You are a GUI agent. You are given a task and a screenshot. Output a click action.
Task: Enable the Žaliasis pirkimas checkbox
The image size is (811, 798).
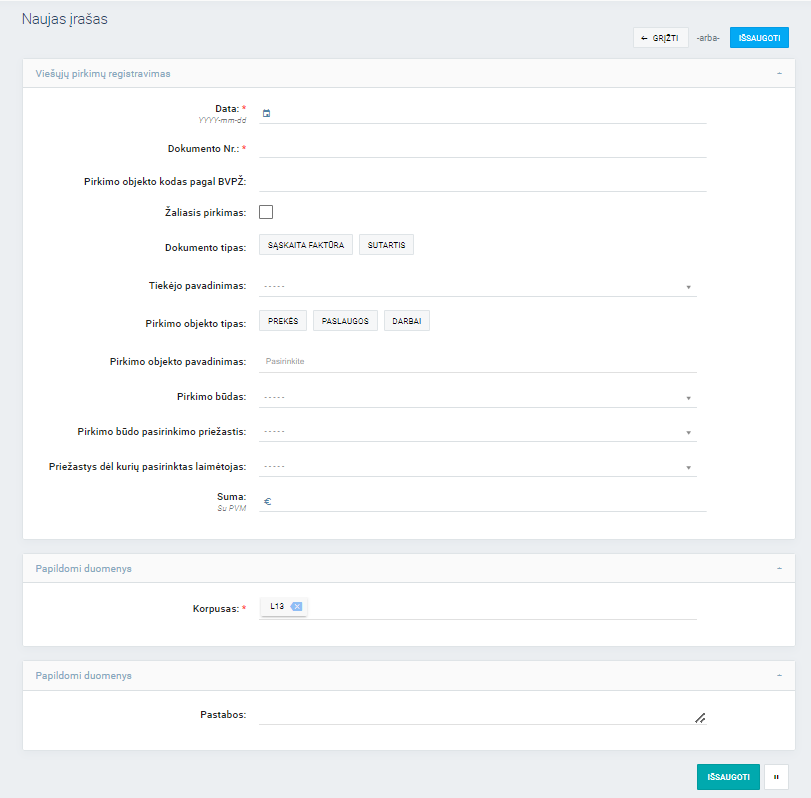pyautogui.click(x=266, y=212)
